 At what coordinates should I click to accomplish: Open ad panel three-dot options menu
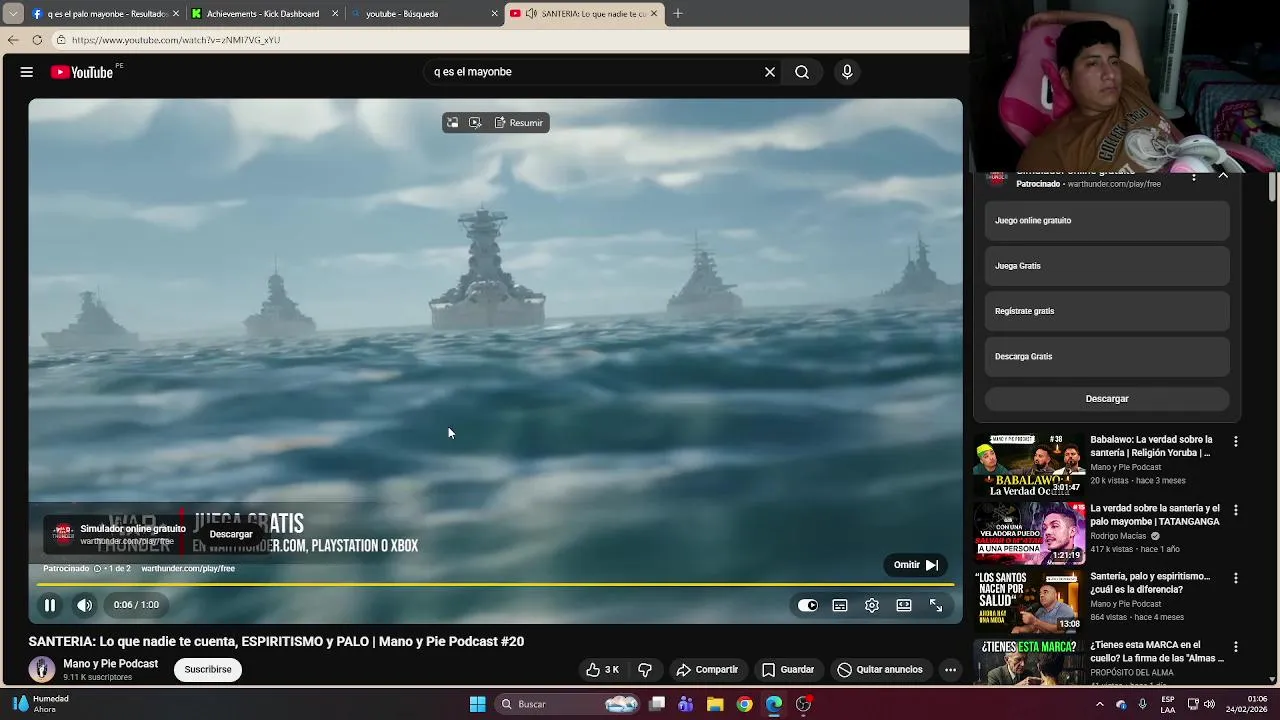click(x=1193, y=177)
